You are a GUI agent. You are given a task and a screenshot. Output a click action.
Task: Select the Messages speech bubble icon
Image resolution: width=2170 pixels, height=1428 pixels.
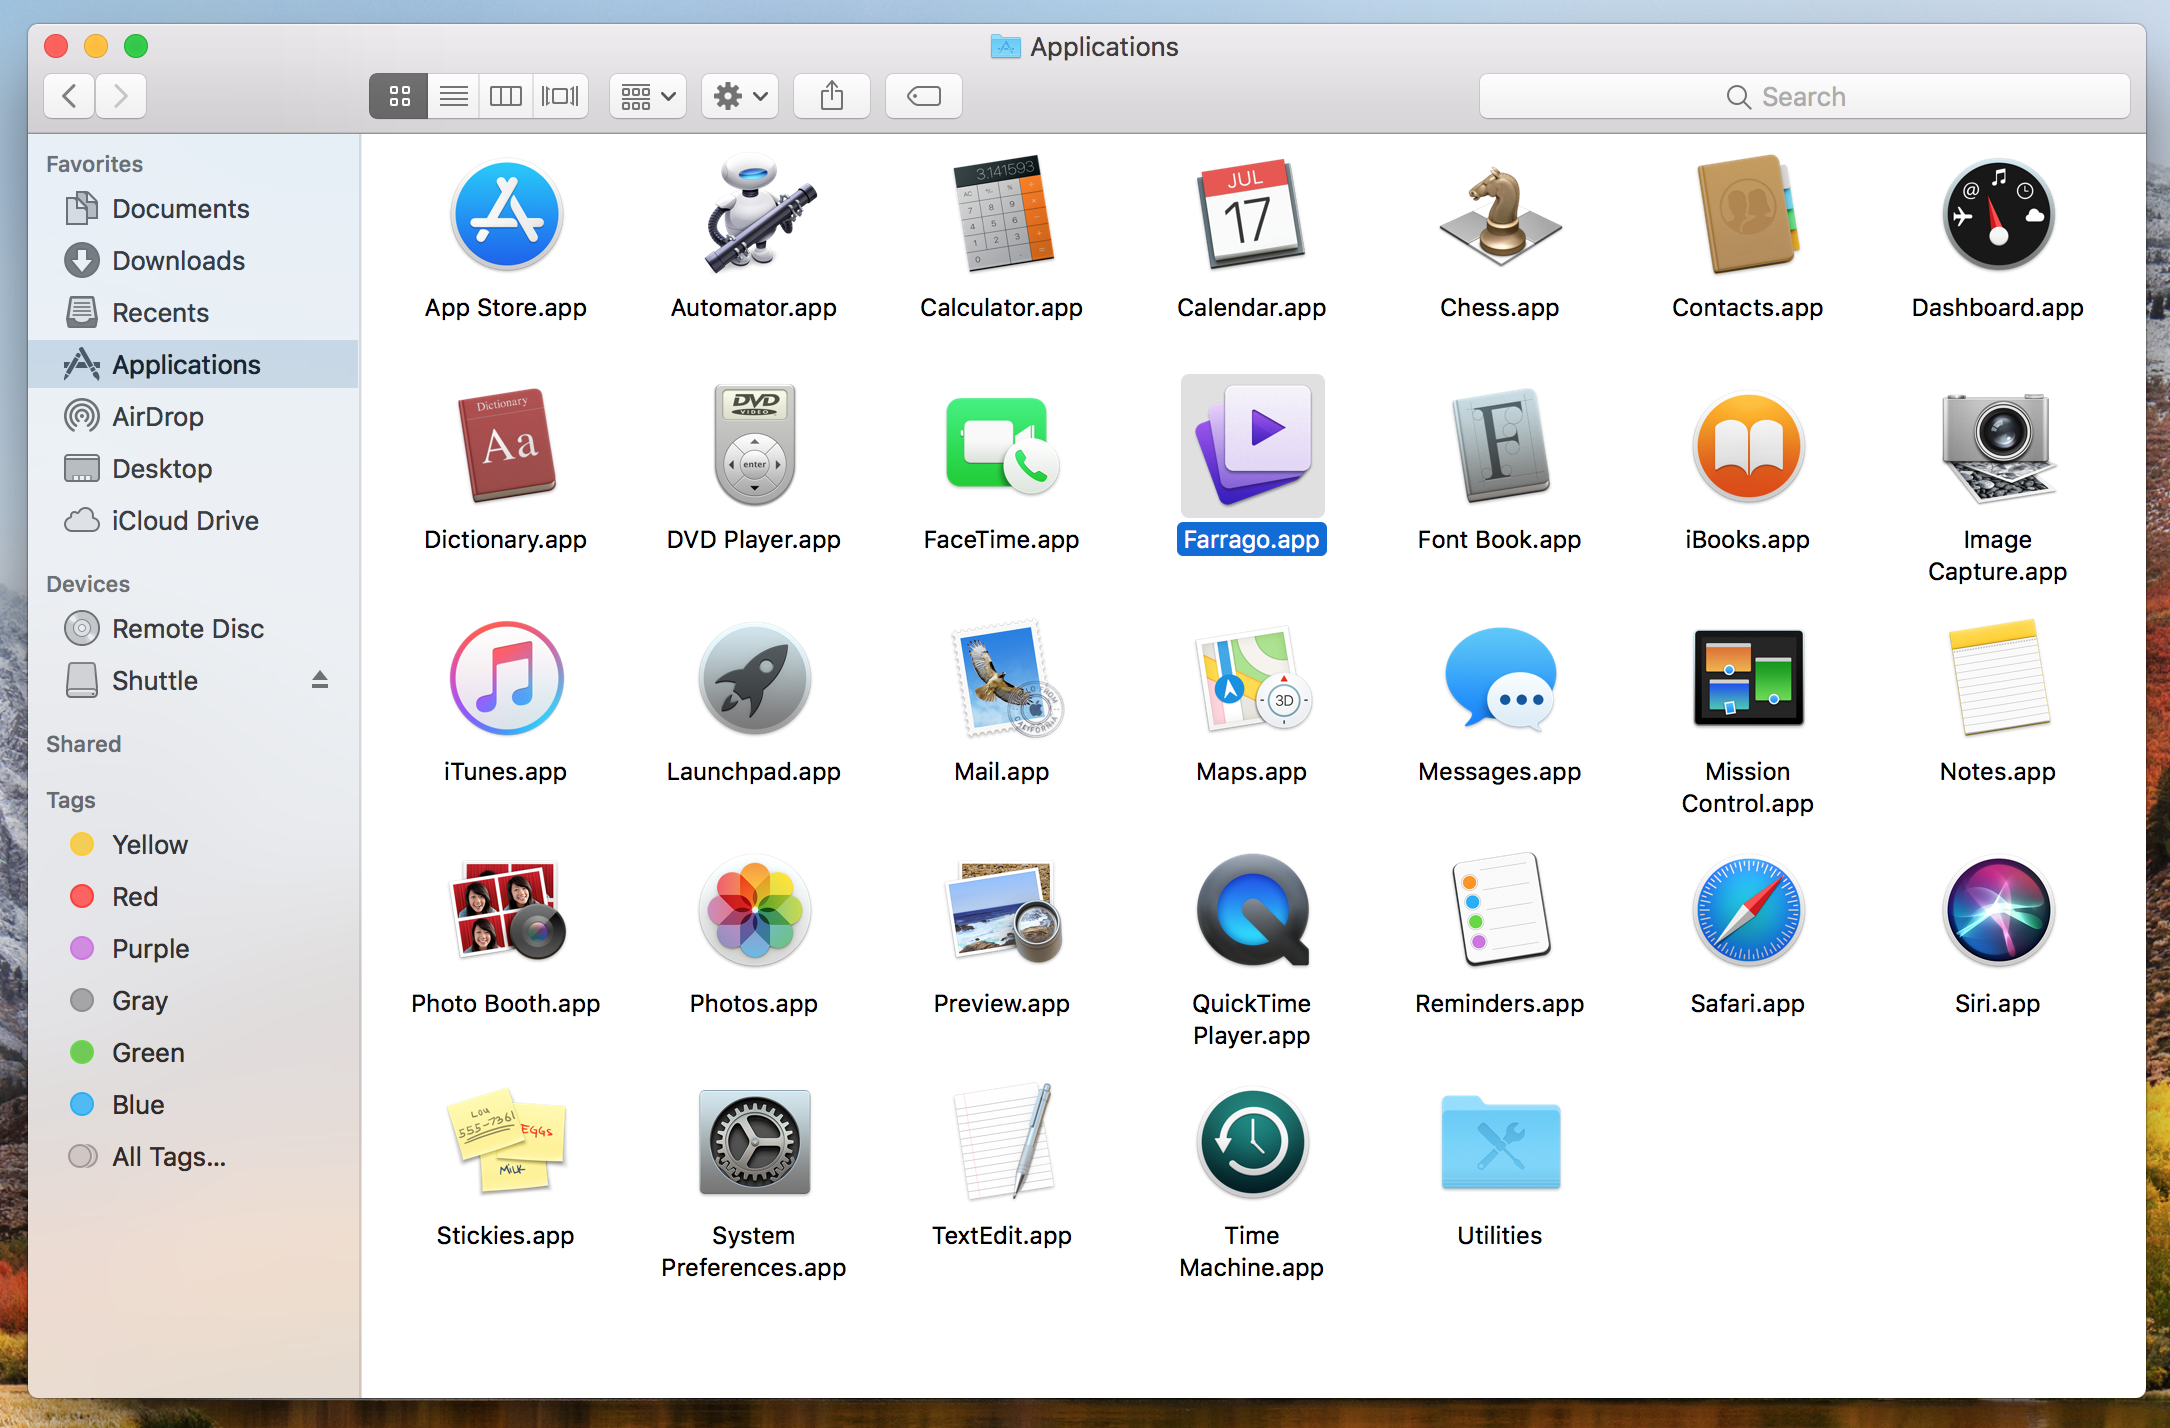[1500, 678]
